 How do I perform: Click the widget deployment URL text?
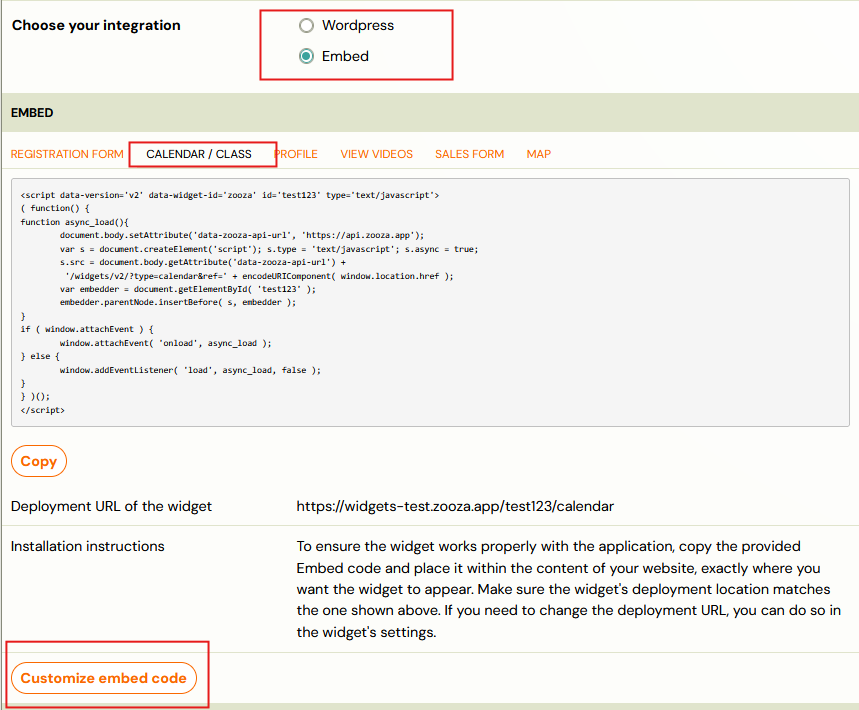click(455, 506)
